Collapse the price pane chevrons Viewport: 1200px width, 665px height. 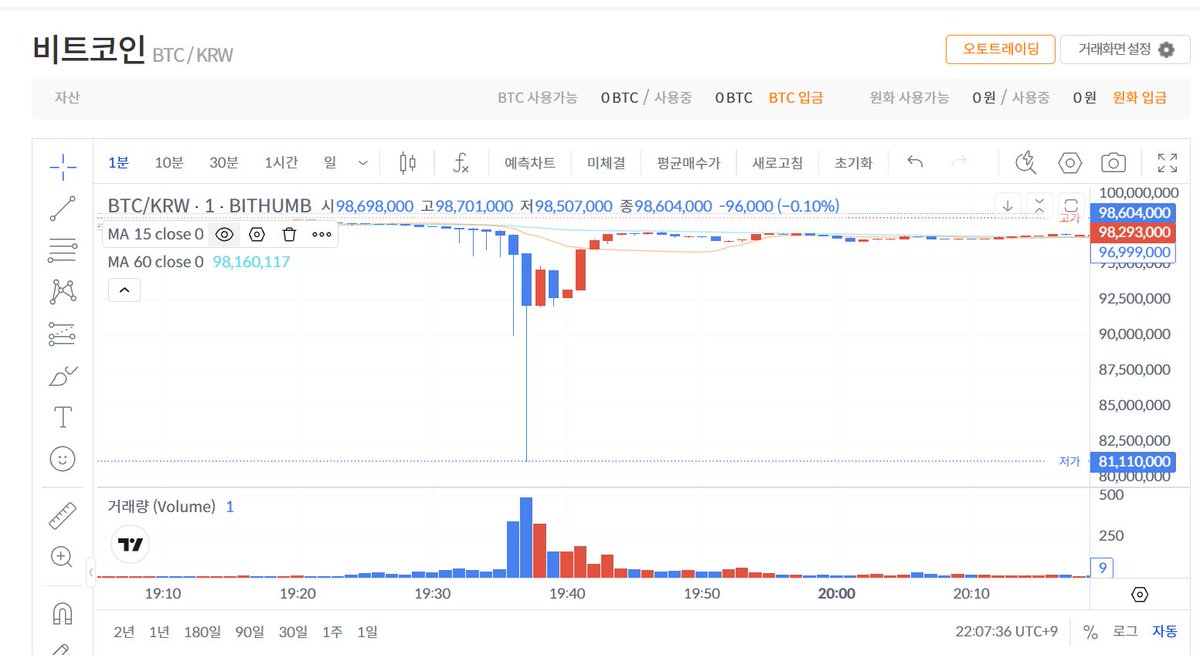pos(1039,205)
